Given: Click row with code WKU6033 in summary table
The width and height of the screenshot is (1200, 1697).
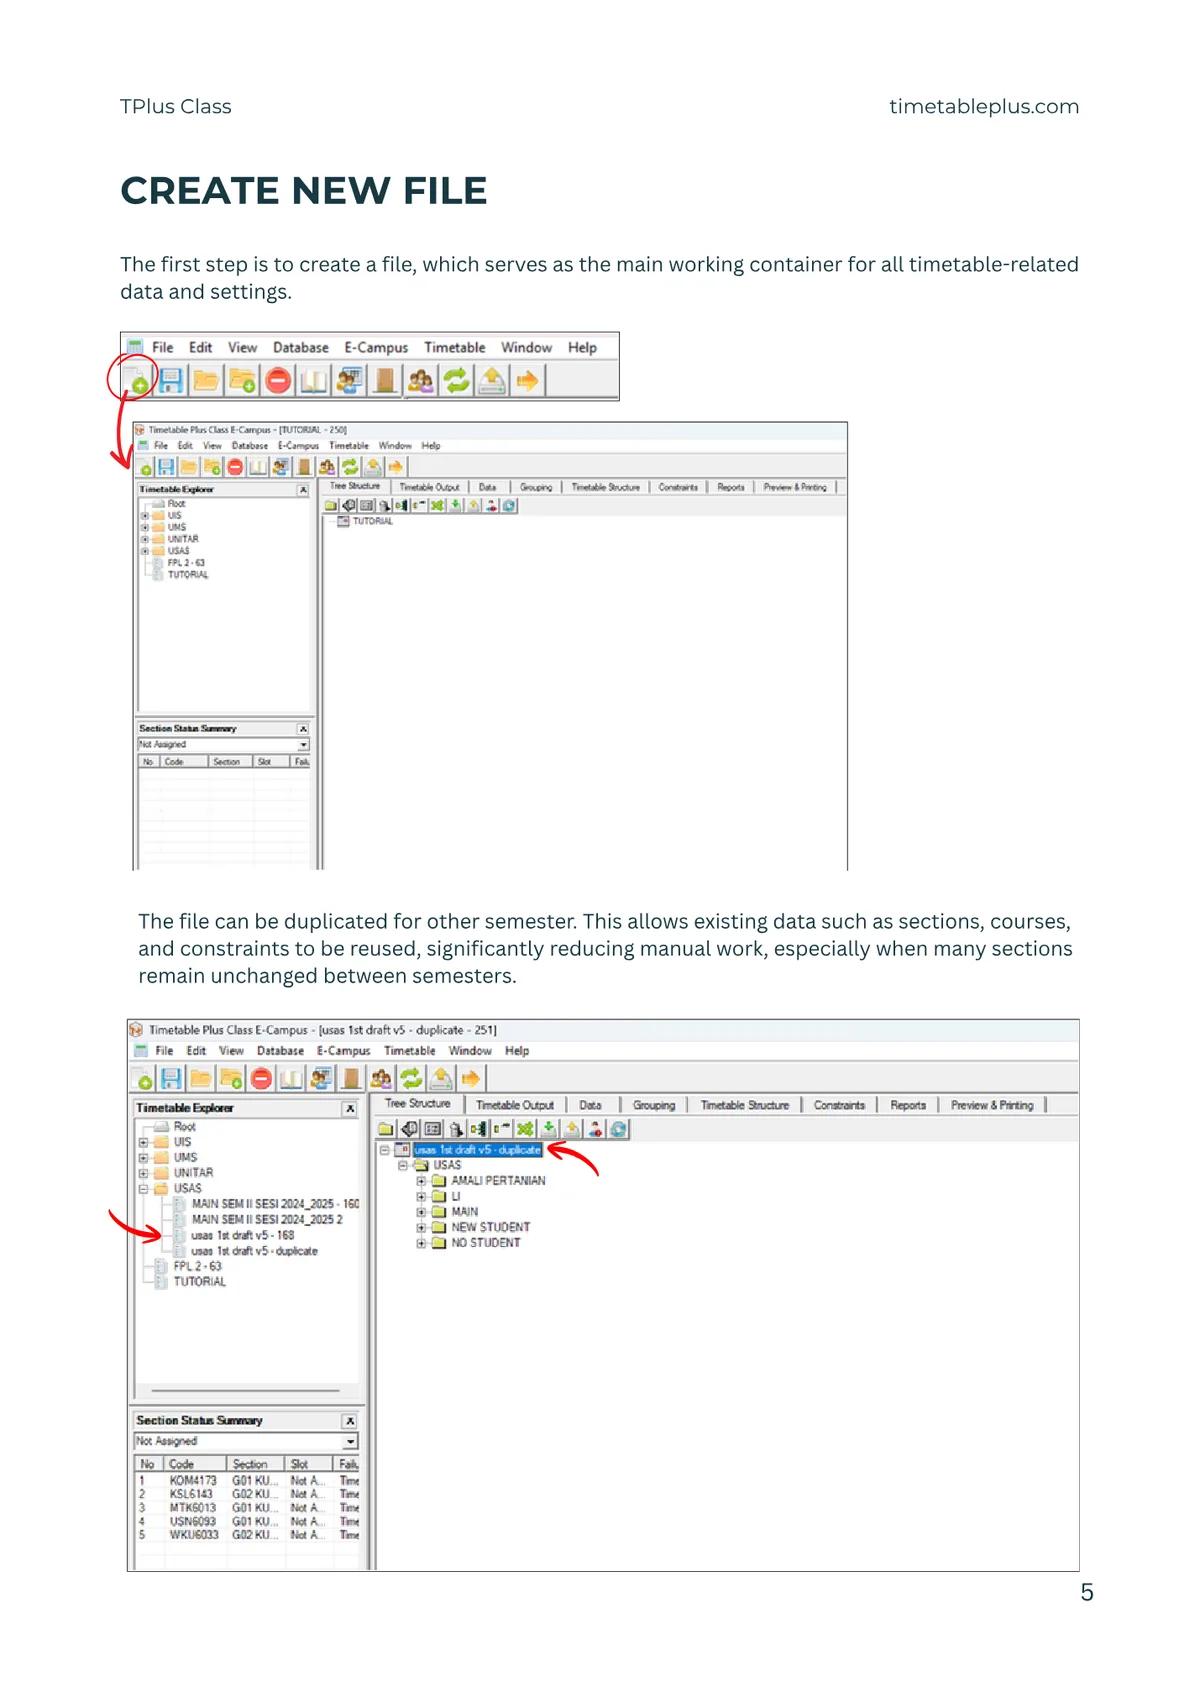Looking at the screenshot, I should [247, 1535].
